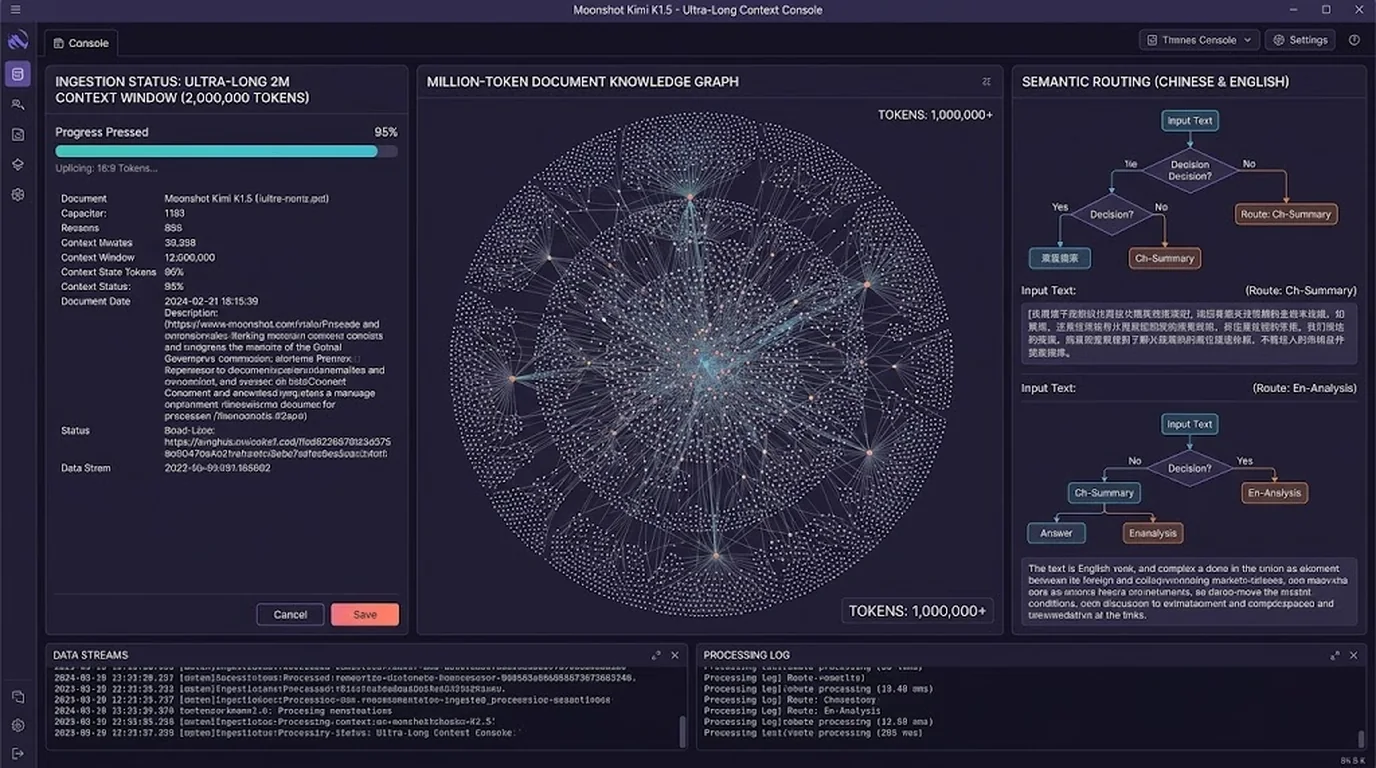The width and height of the screenshot is (1376, 768).
Task: Open the Thmnes Console dropdown
Action: (1198, 40)
